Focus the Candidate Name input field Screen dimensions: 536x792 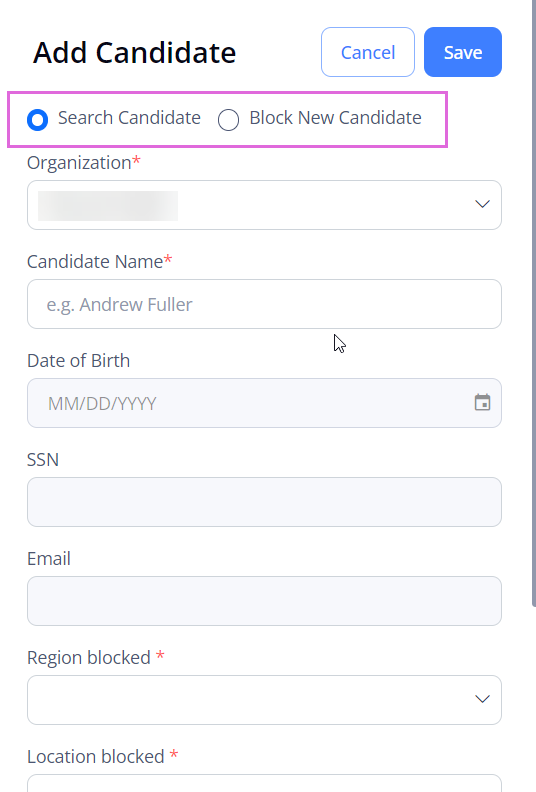264,304
